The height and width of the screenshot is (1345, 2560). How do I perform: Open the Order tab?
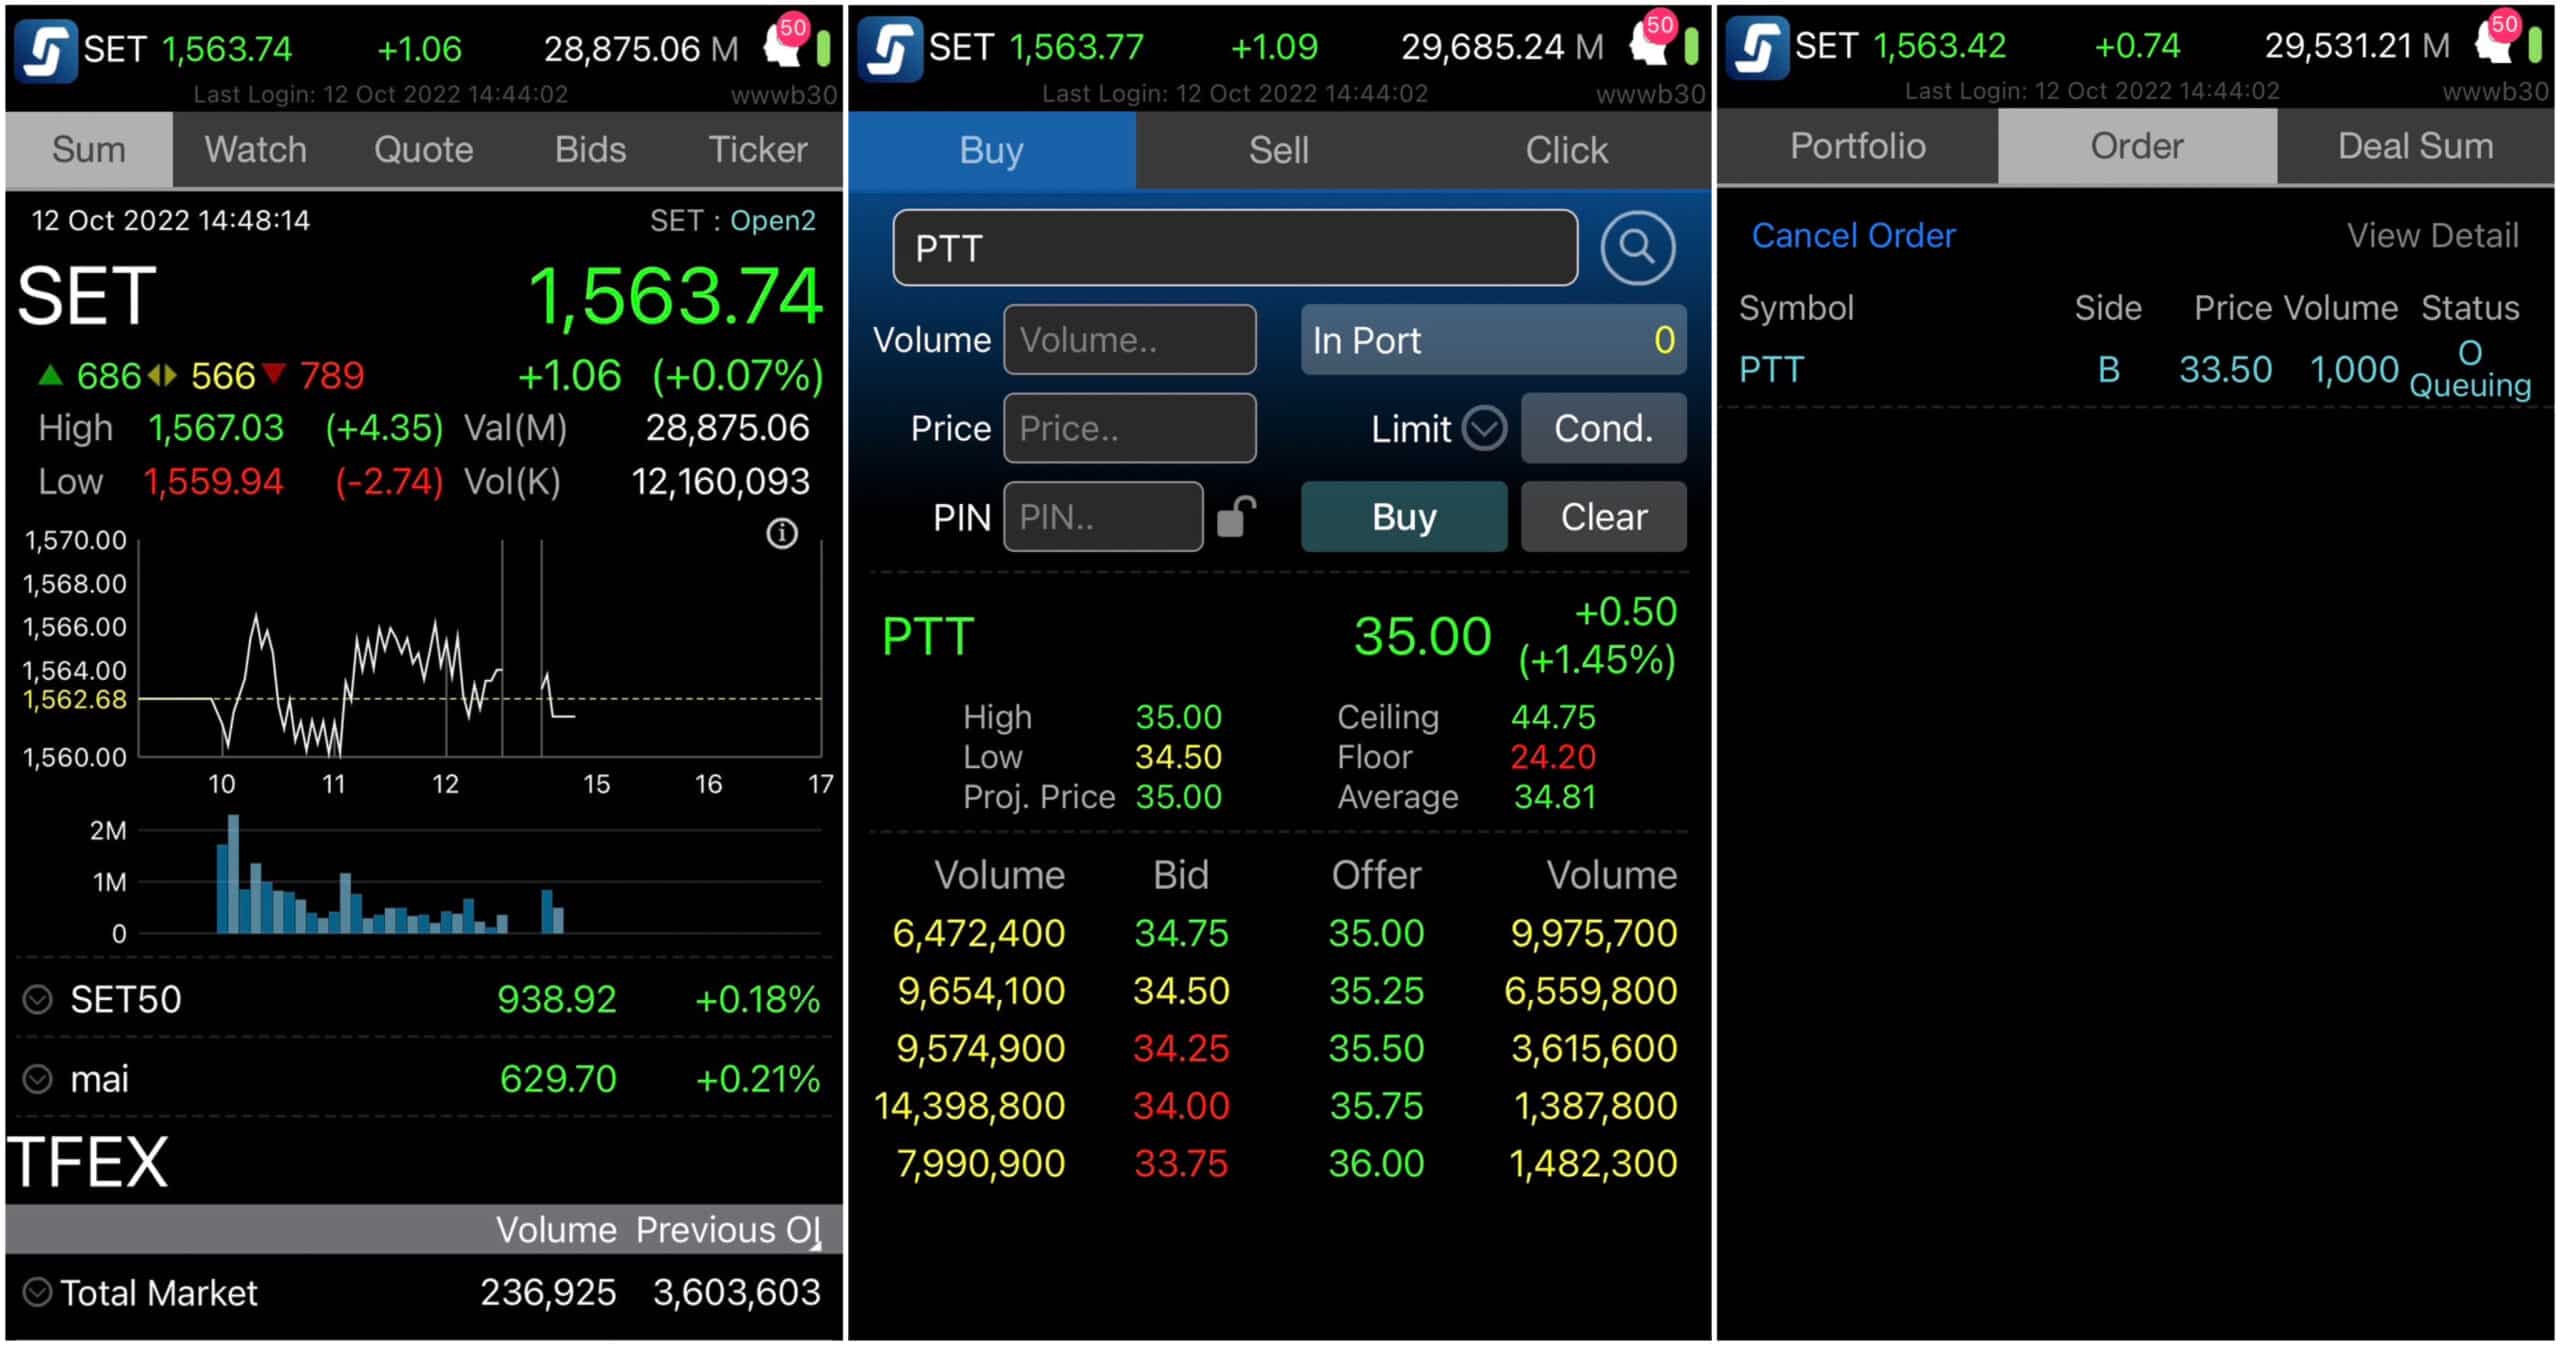pyautogui.click(x=2137, y=146)
